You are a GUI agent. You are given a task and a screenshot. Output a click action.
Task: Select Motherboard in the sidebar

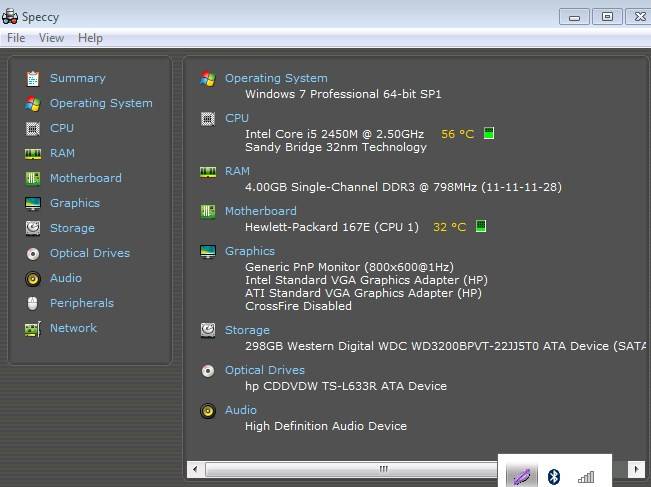point(86,178)
